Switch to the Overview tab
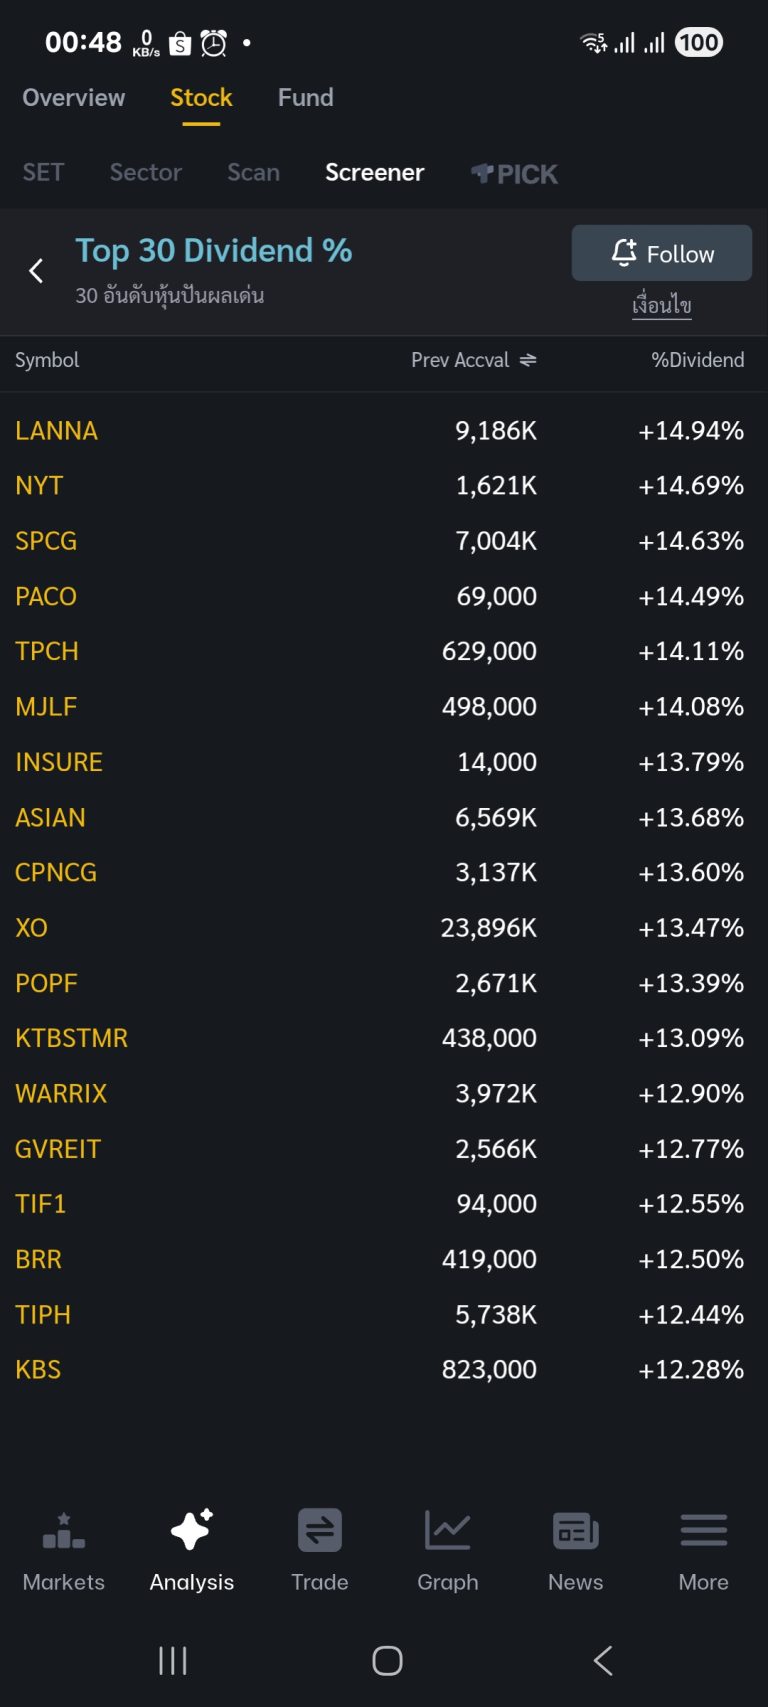This screenshot has width=768, height=1707. point(74,98)
